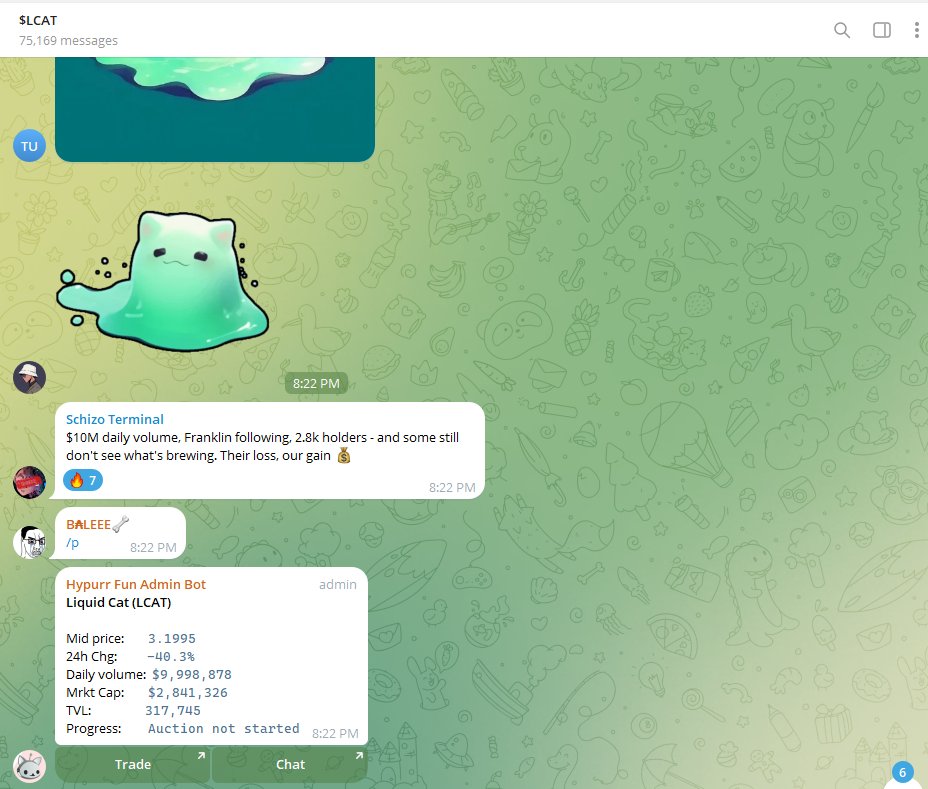Open BALEEE's avatar
Viewport: 928px width, 789px height.
[30, 542]
